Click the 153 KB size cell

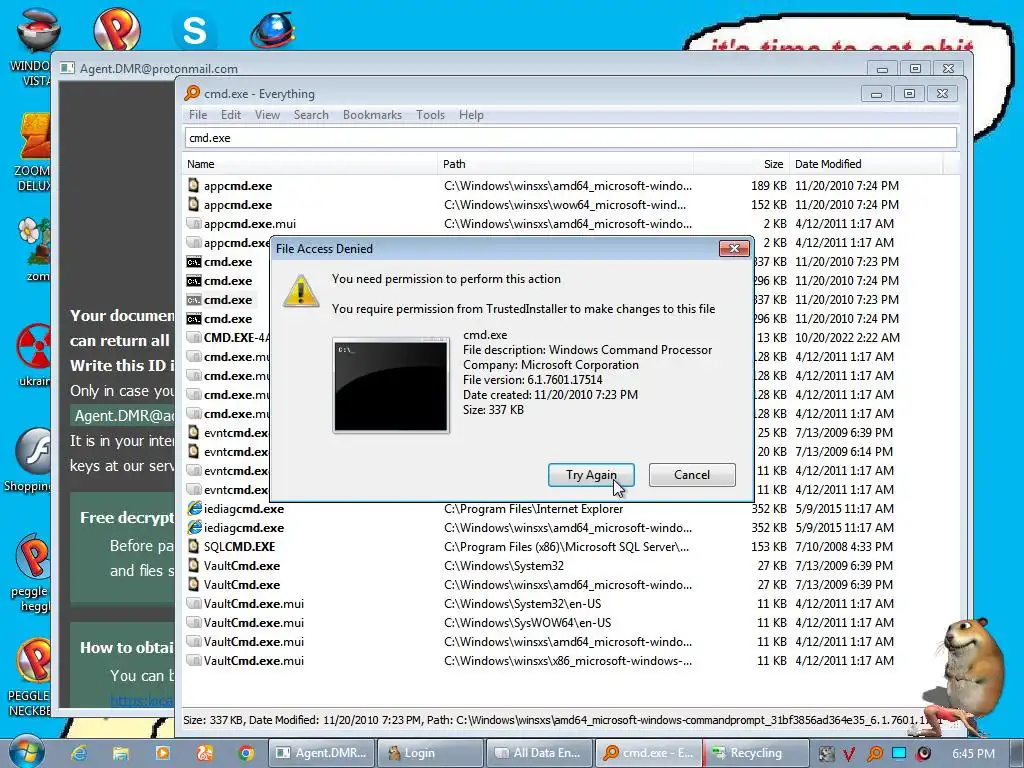[x=769, y=547]
